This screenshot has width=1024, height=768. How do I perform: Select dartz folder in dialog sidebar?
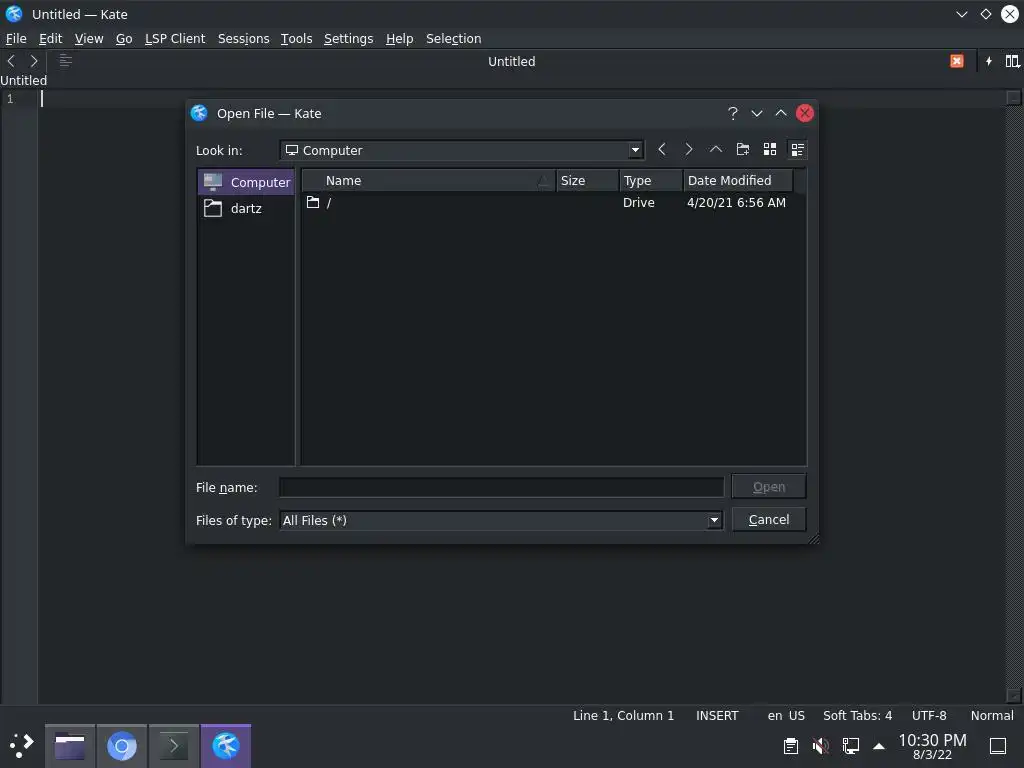pos(246,208)
